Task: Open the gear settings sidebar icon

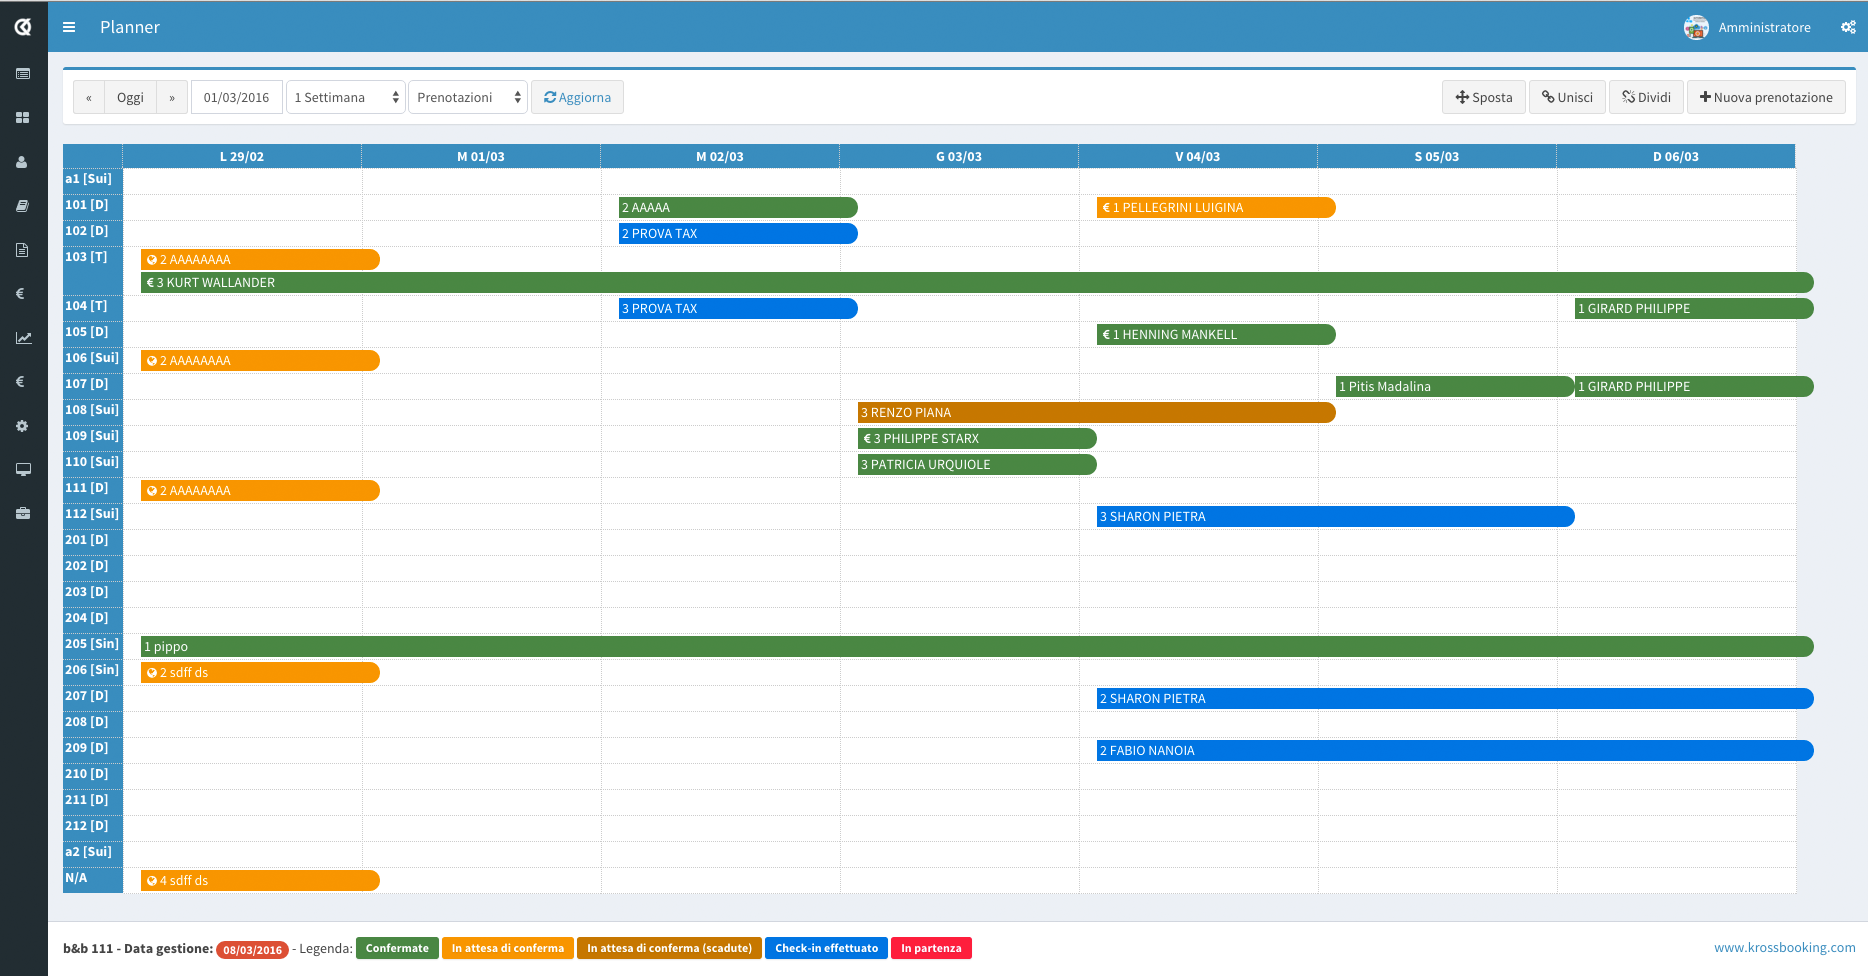Action: click(x=23, y=426)
